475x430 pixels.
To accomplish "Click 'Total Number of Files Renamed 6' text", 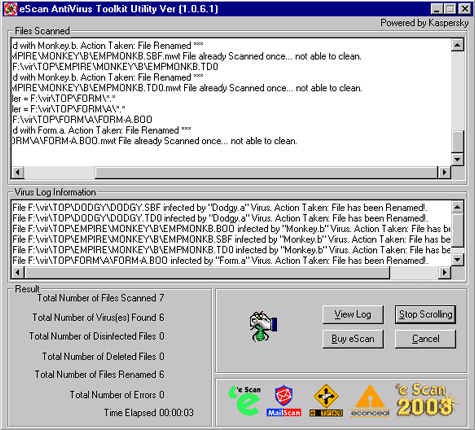I will pyautogui.click(x=100, y=374).
